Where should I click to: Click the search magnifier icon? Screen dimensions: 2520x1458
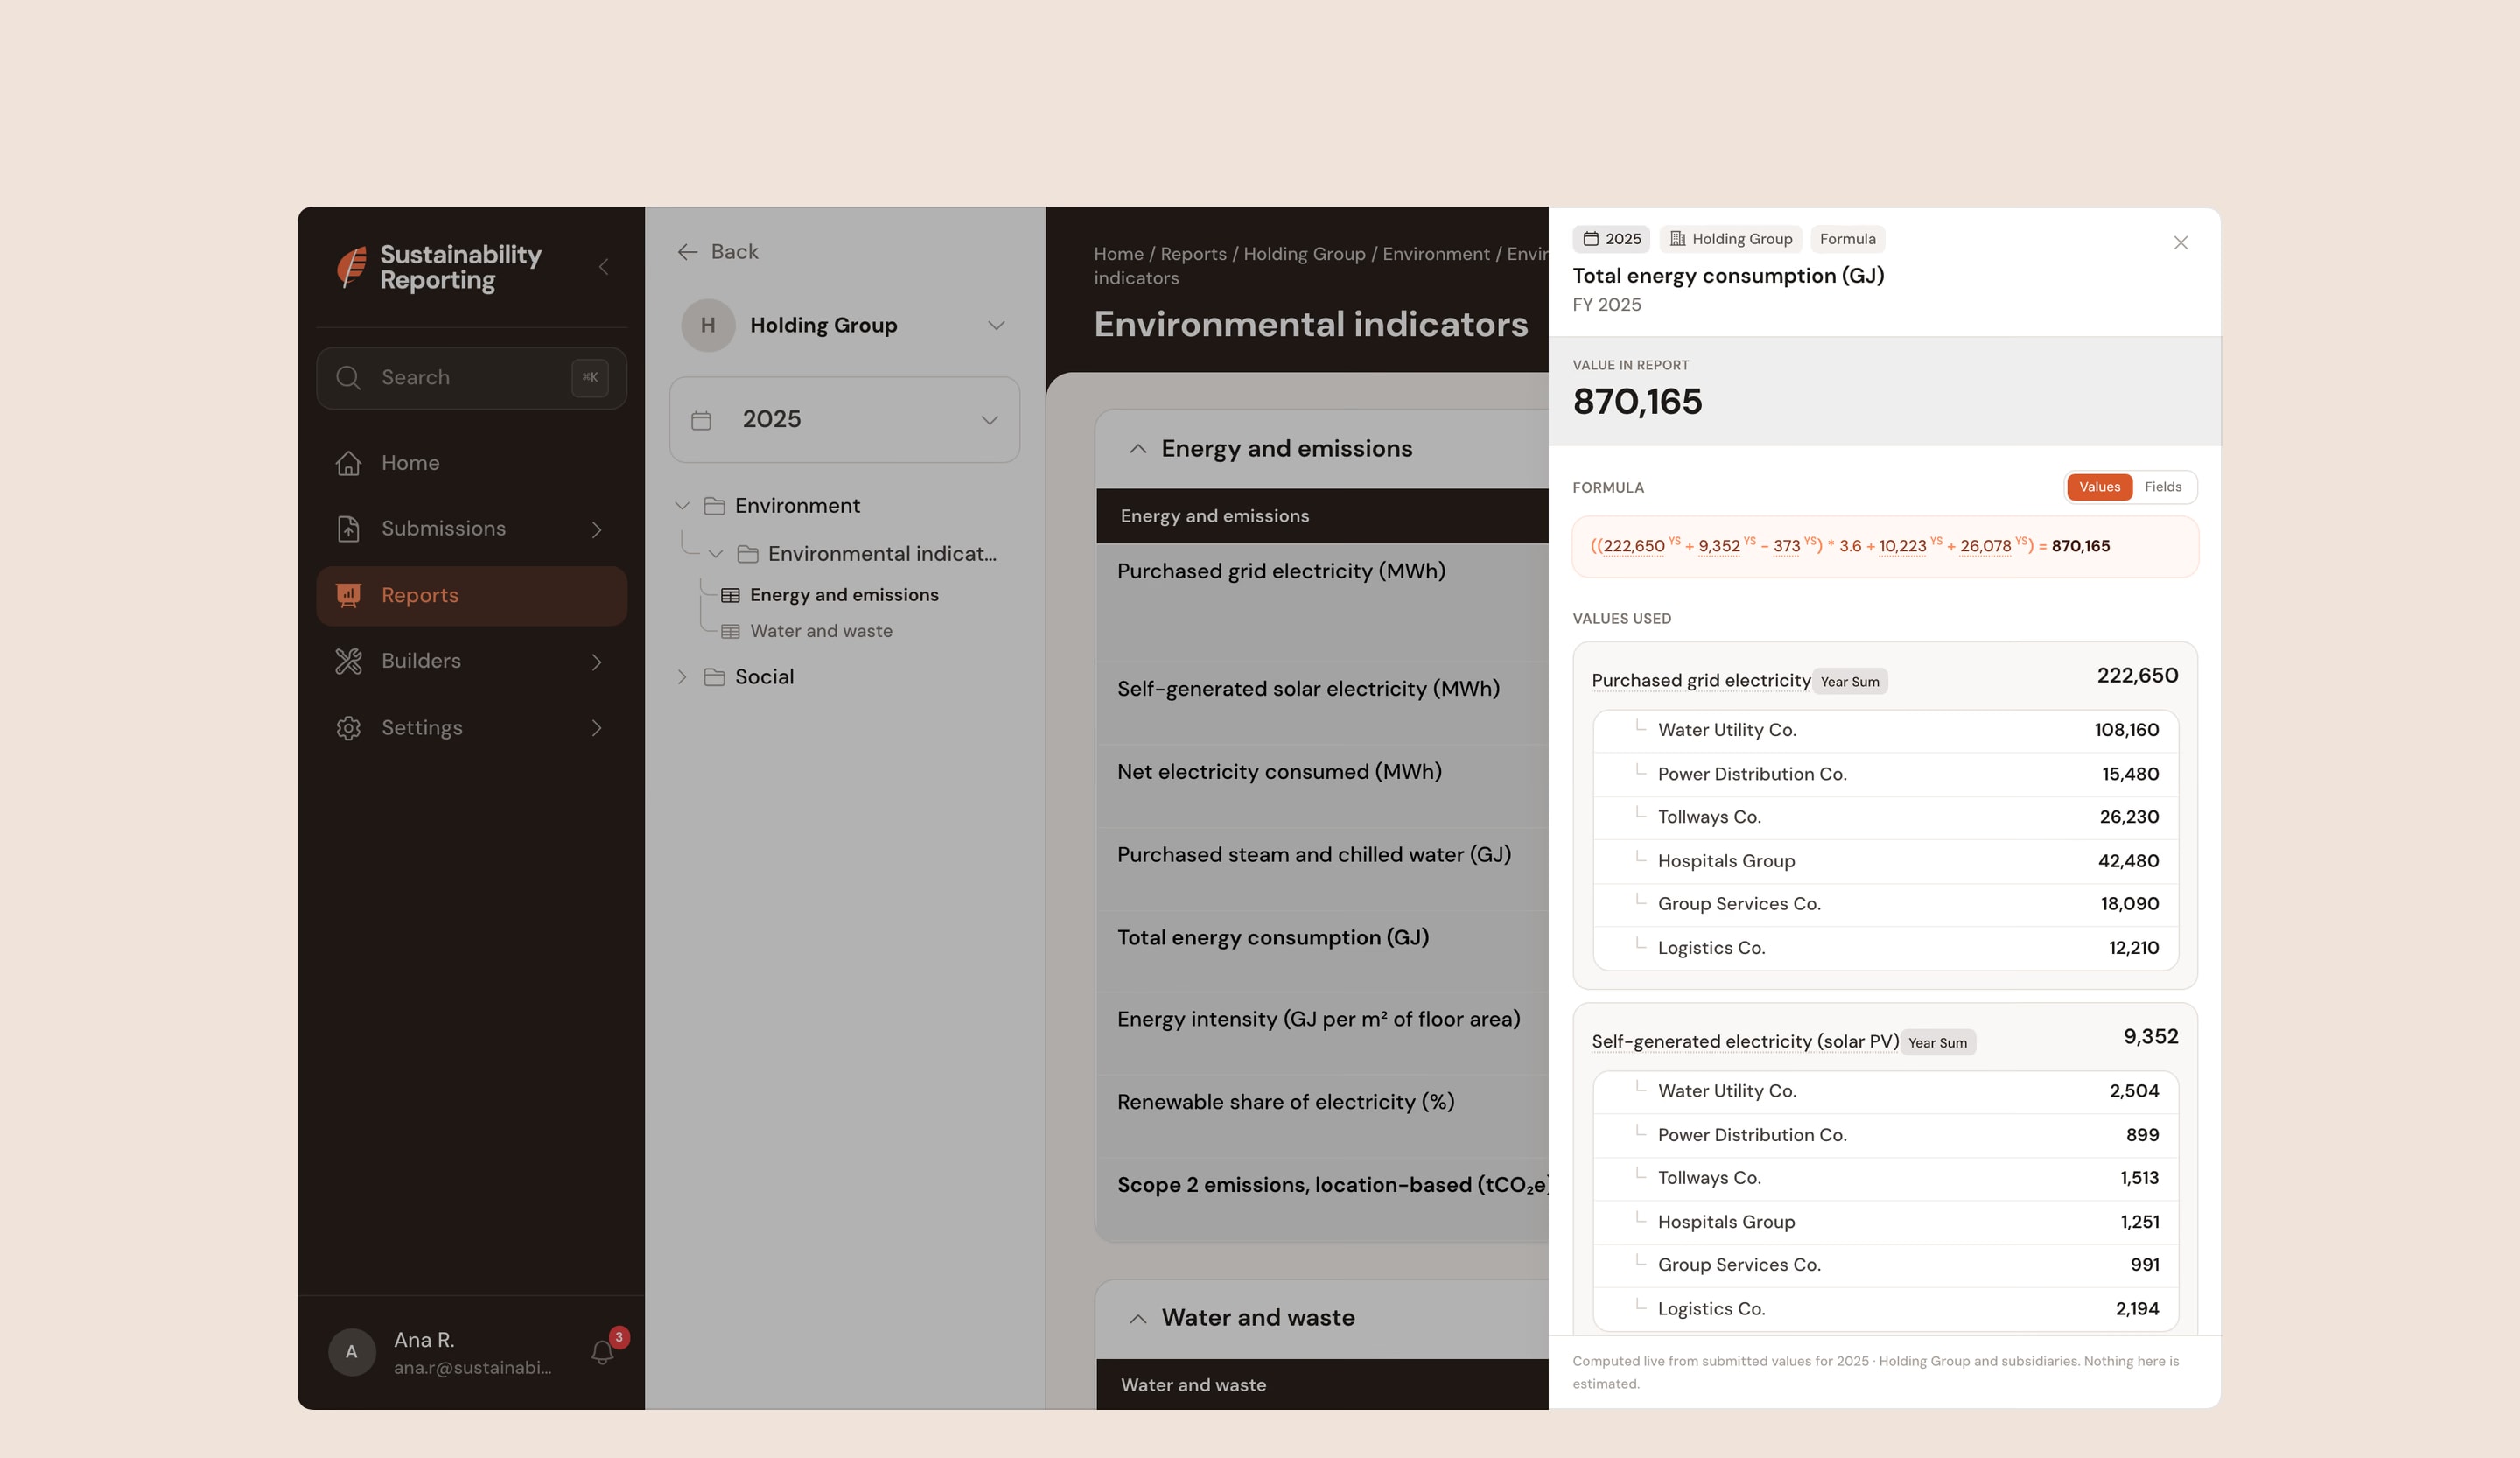point(348,378)
